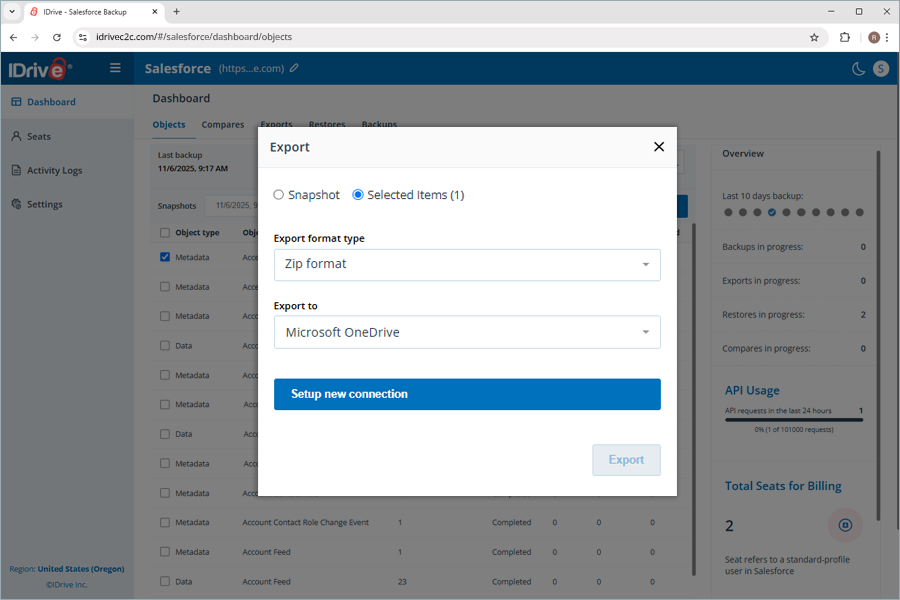The height and width of the screenshot is (600, 900).
Task: Click the Seats person icon
Action: 16,136
